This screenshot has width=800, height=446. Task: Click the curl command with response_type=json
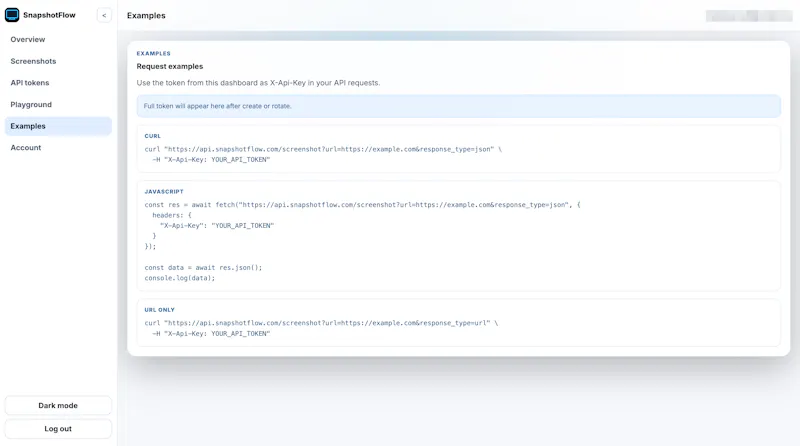[x=323, y=150]
